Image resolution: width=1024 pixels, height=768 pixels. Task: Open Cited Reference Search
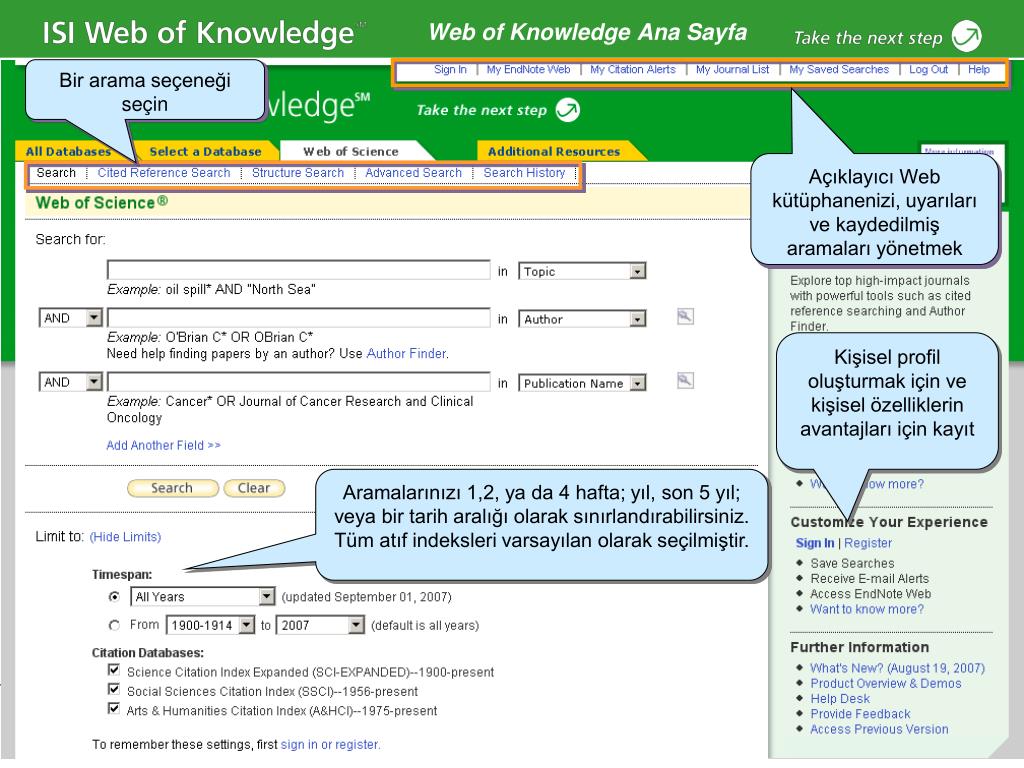coord(164,172)
